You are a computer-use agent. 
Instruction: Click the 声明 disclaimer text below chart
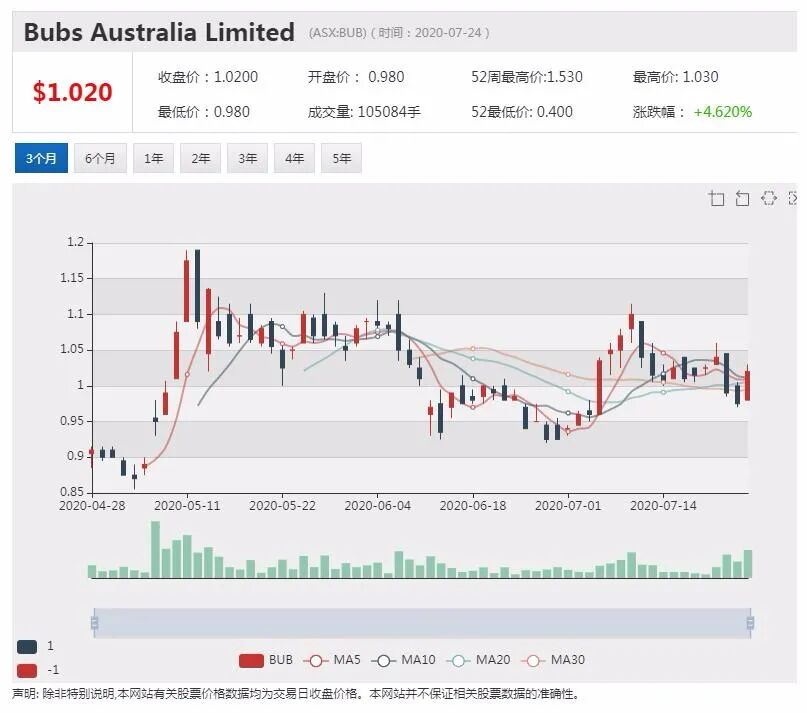[296, 694]
